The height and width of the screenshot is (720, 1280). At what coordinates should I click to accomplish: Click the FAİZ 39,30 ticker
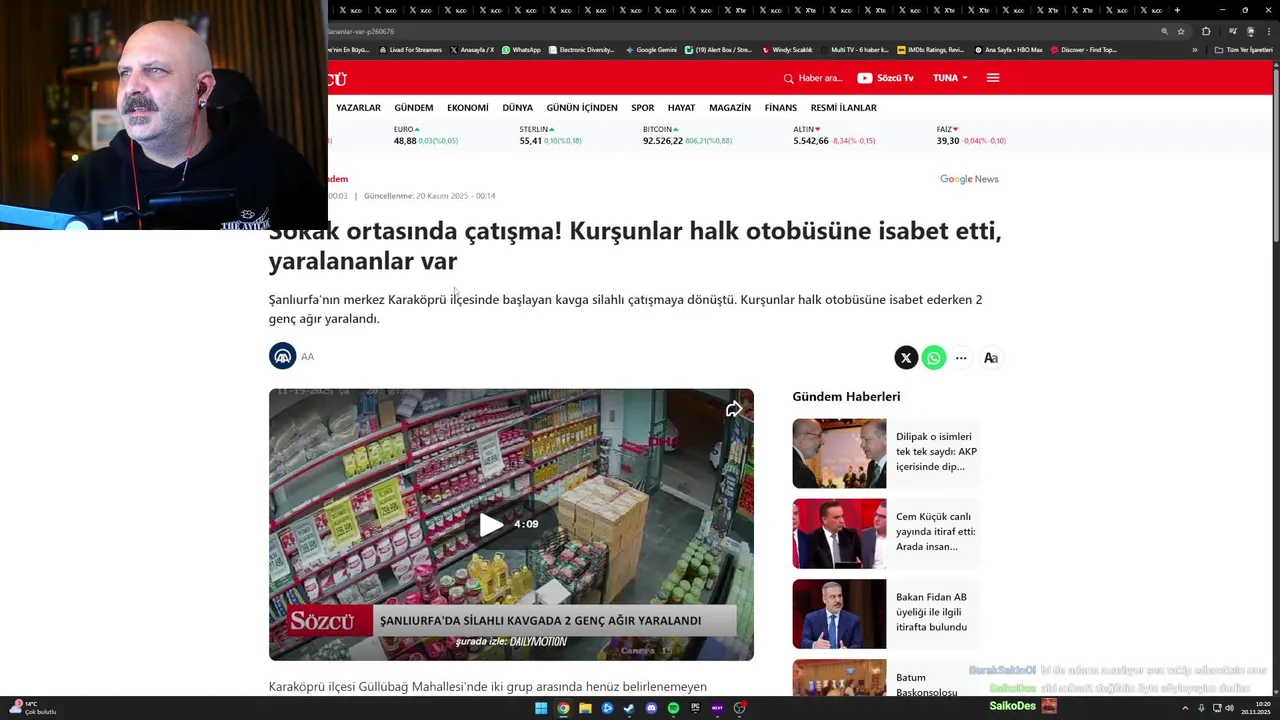tap(971, 135)
